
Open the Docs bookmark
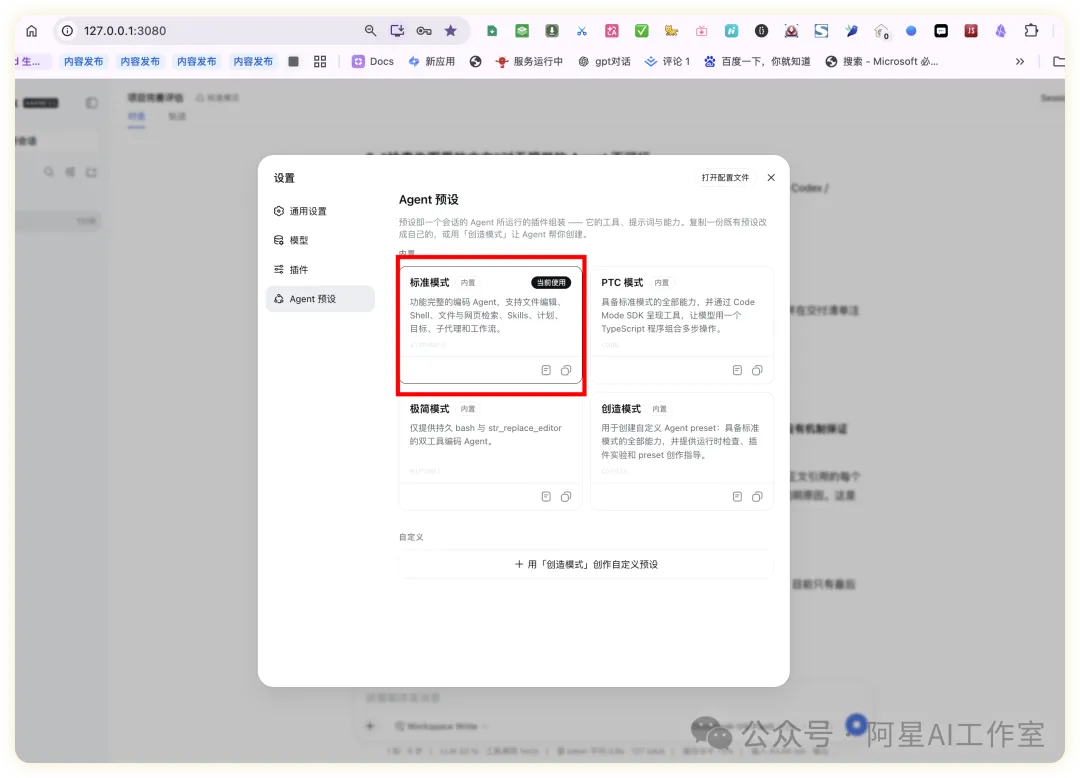pyautogui.click(x=373, y=61)
